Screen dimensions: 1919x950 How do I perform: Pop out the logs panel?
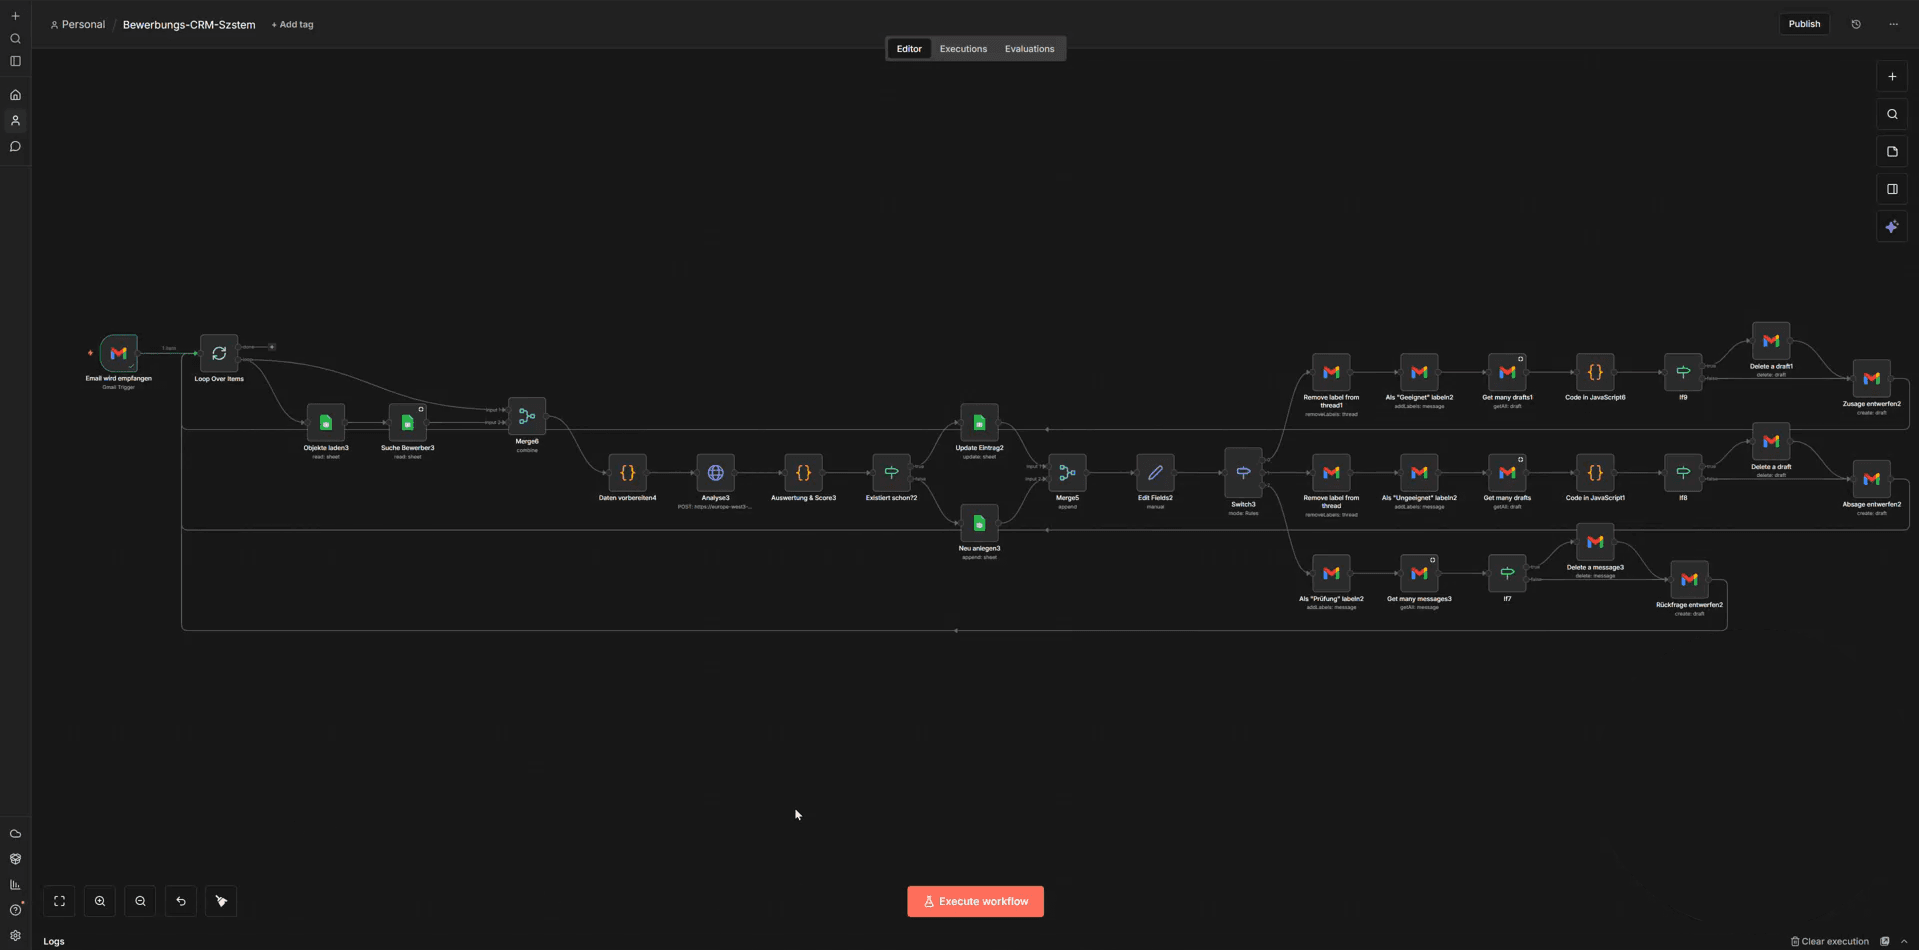pyautogui.click(x=1885, y=941)
